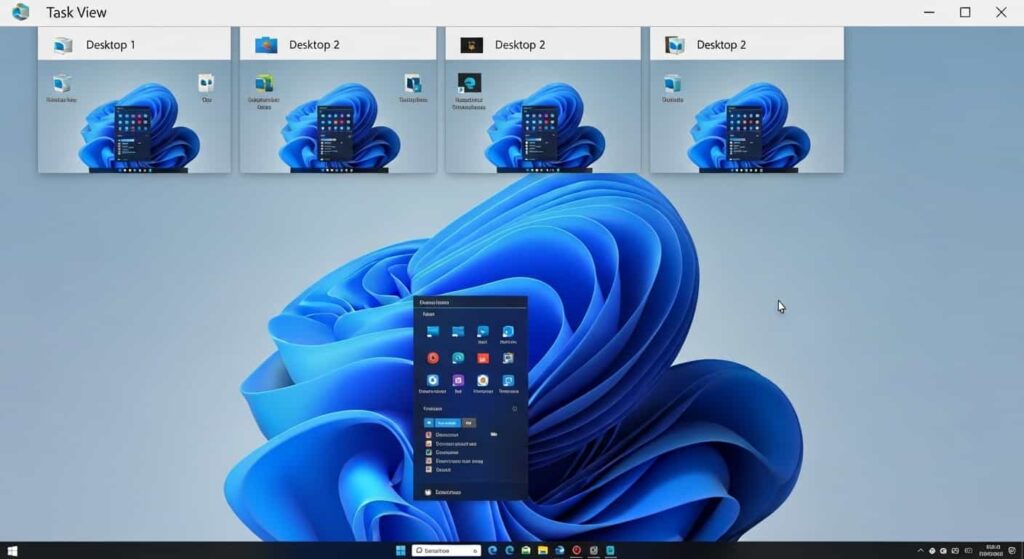Click the user account icon at Start menu bottom

tap(429, 492)
